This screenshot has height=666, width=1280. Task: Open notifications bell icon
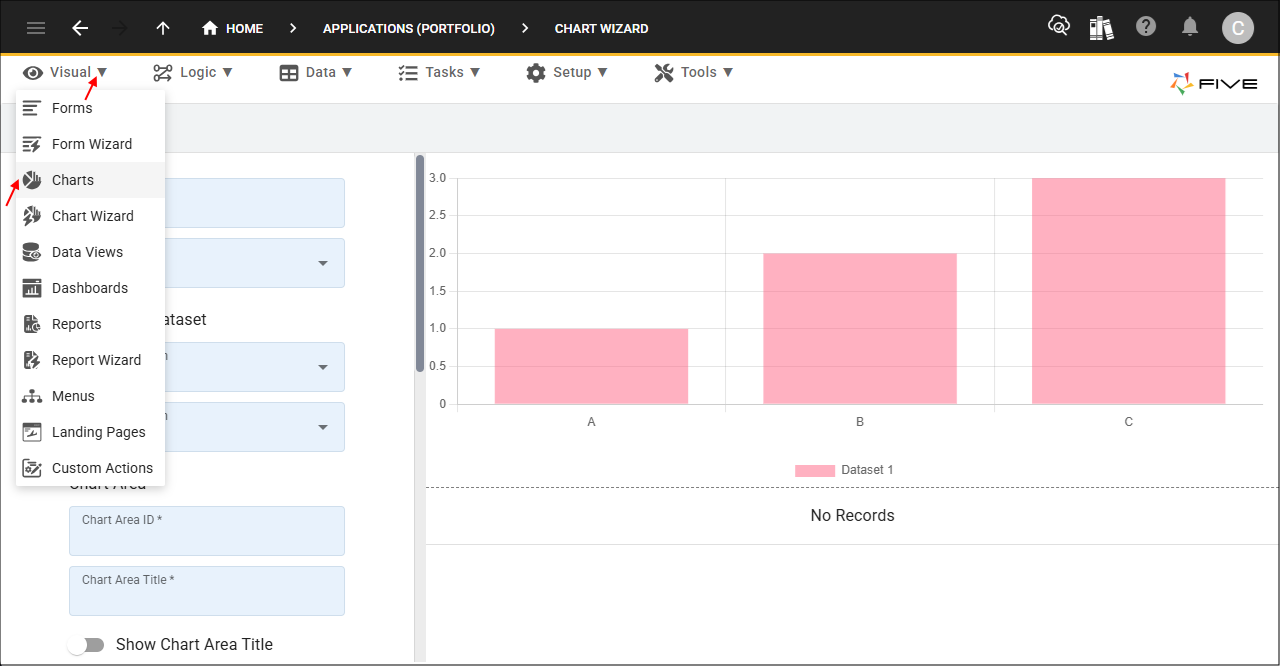pos(1190,27)
